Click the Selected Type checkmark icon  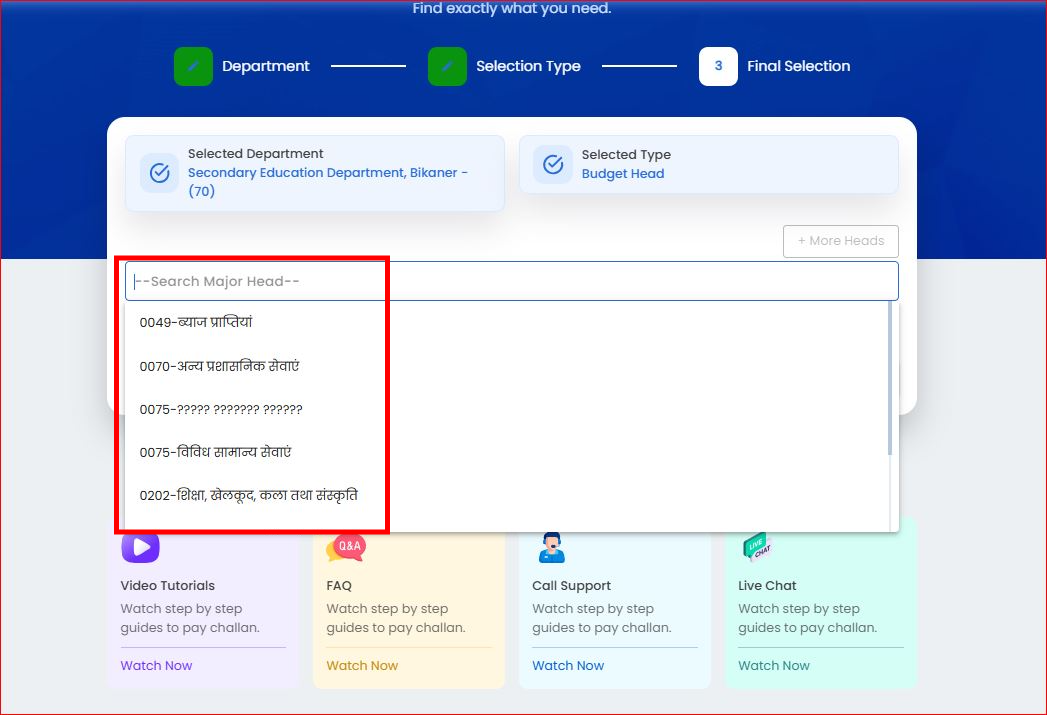click(x=553, y=164)
